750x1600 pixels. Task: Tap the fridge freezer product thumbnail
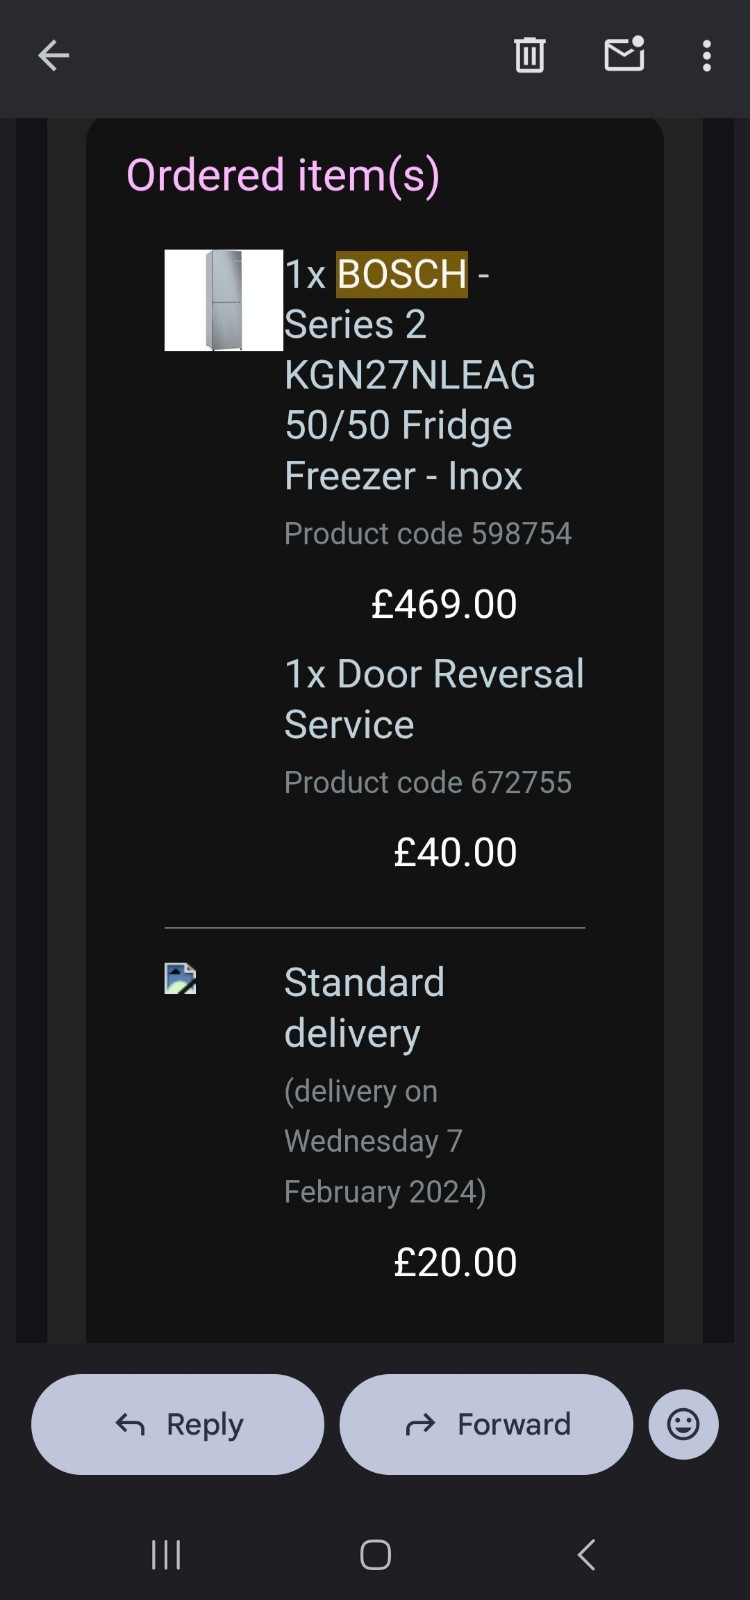(x=223, y=300)
